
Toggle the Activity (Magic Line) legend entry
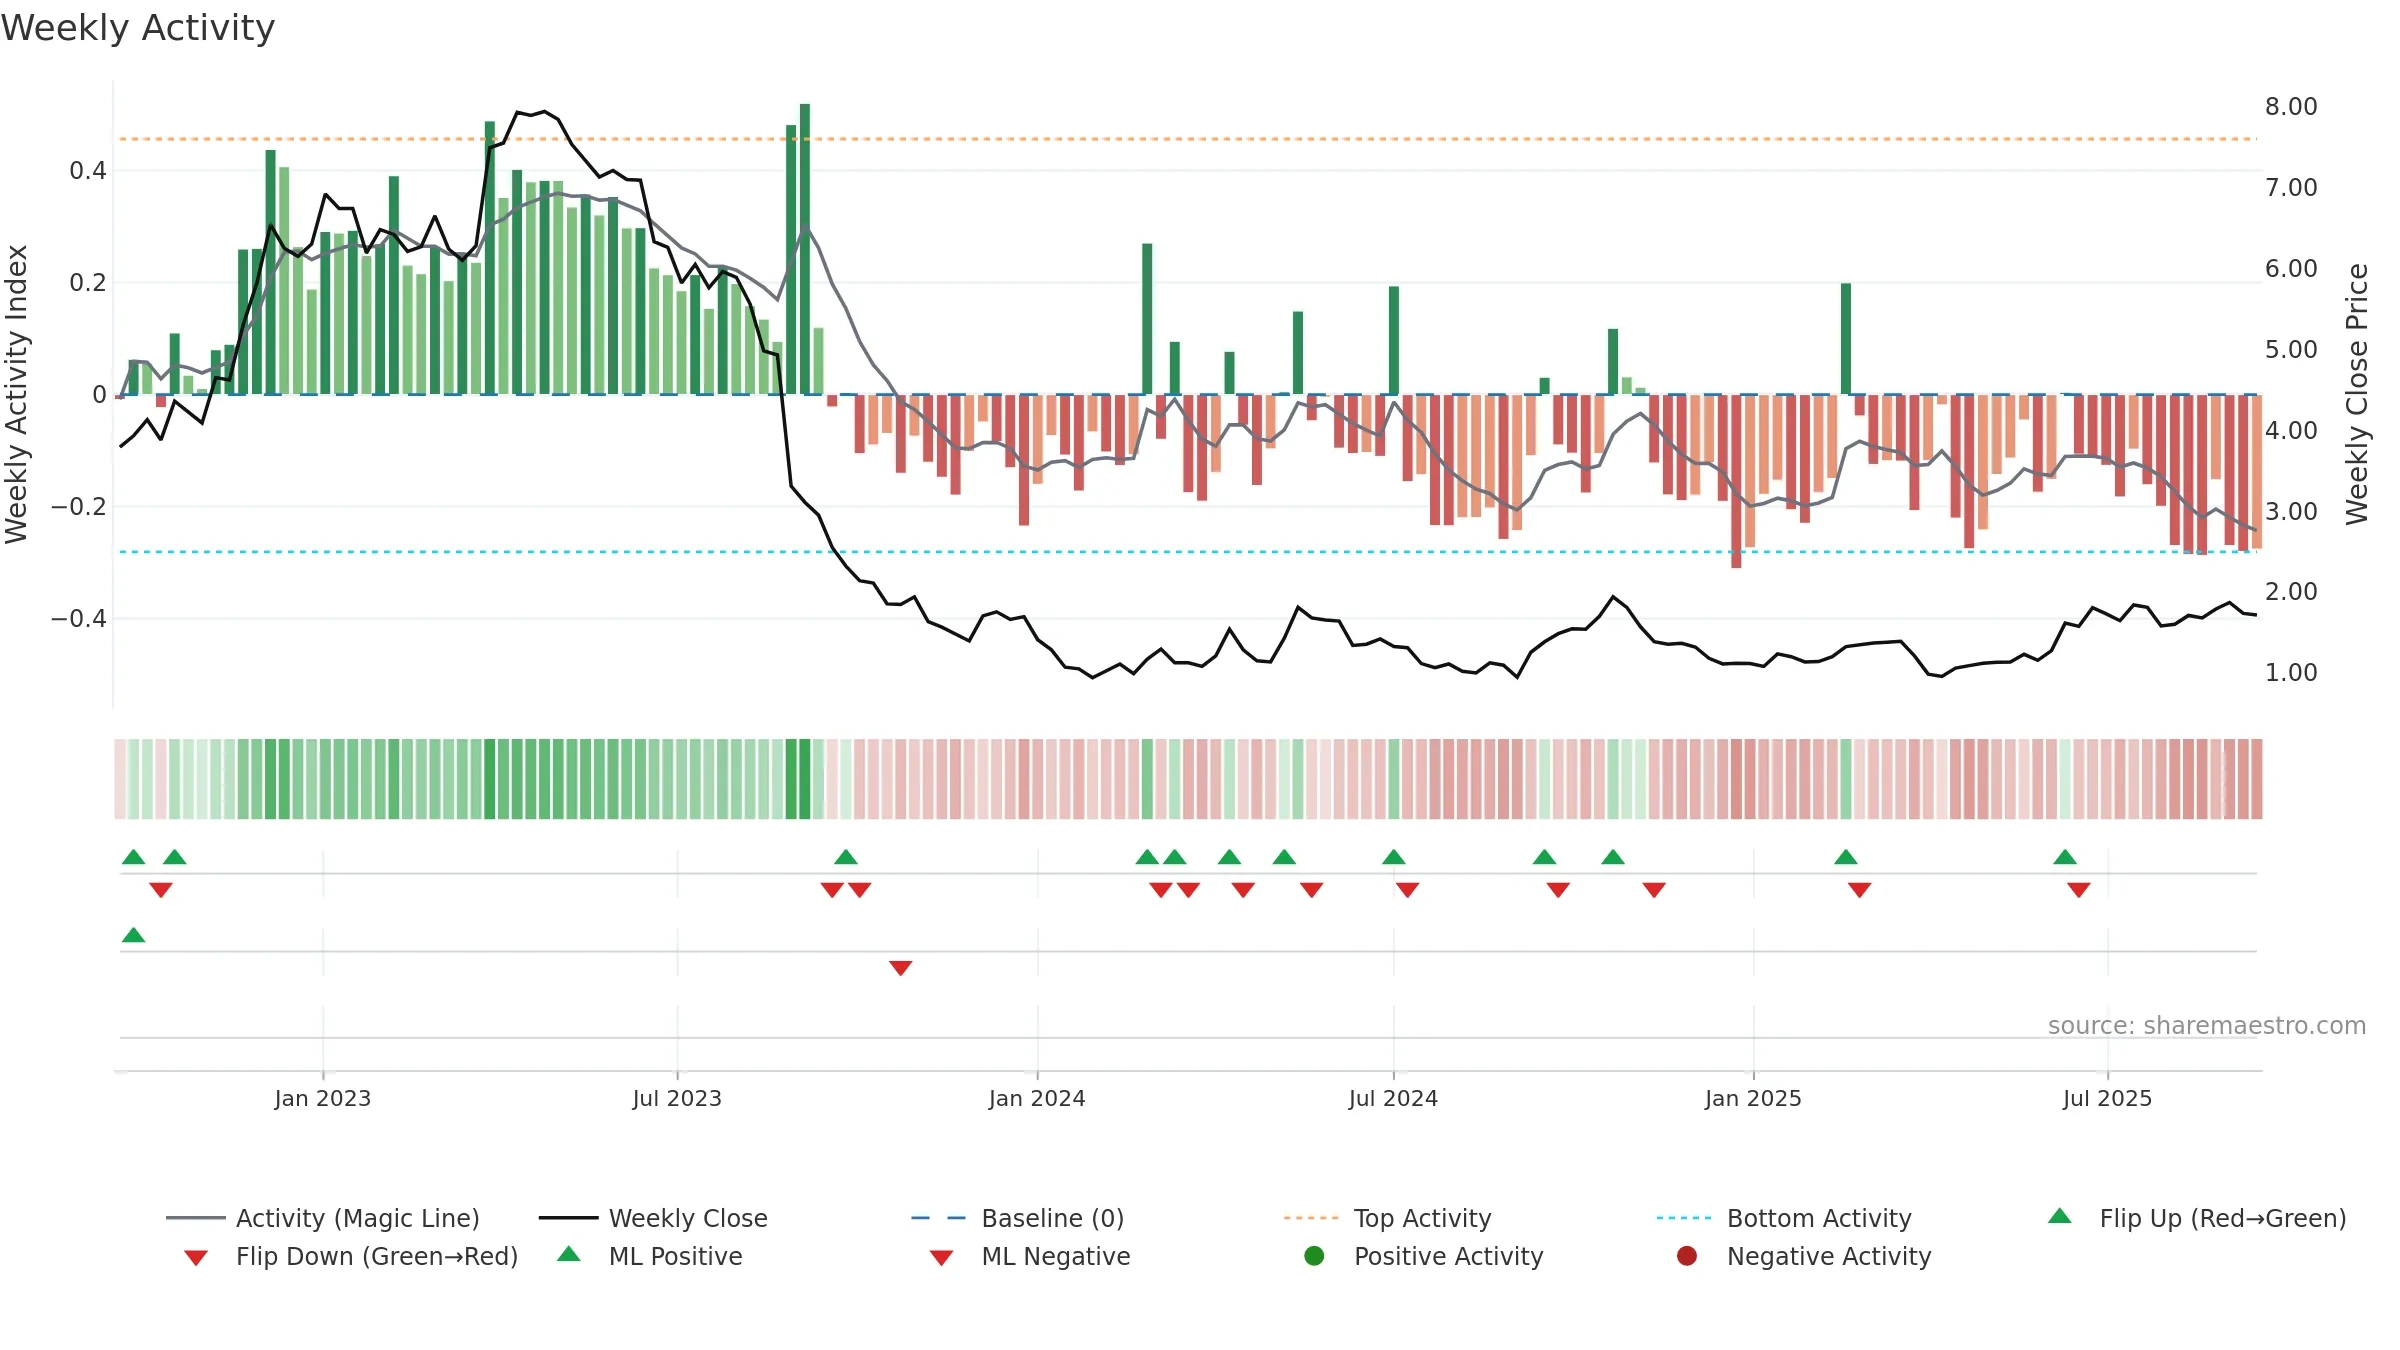(322, 1218)
